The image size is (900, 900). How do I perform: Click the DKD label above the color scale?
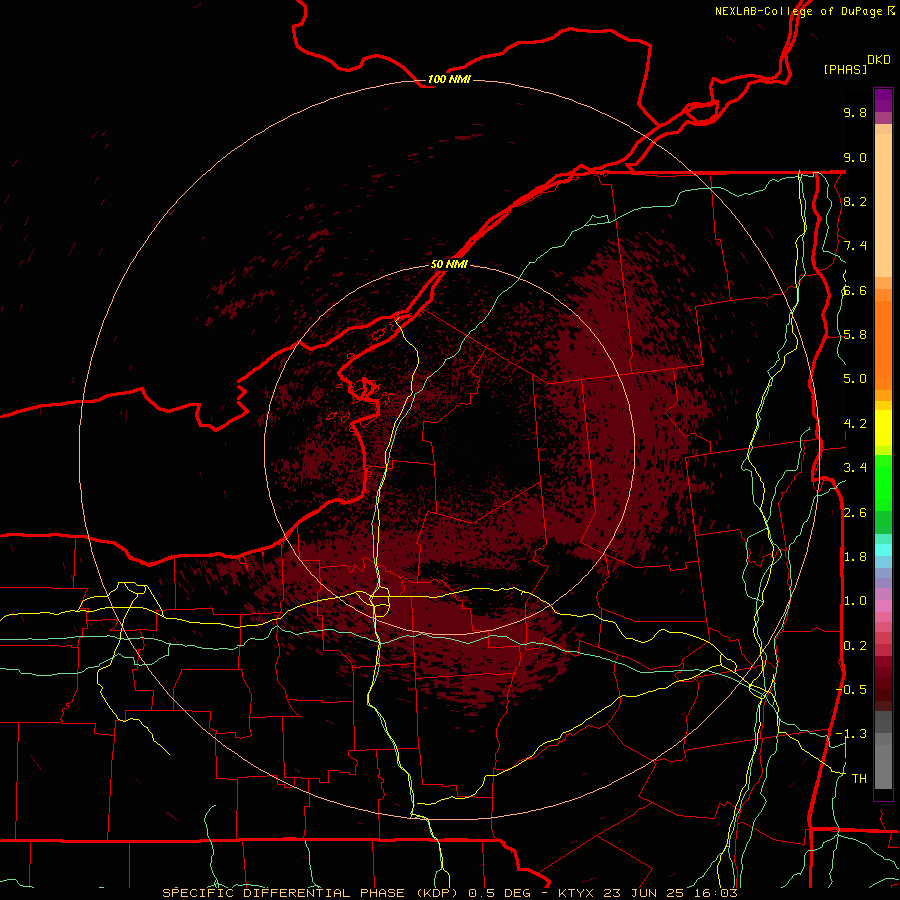coord(879,60)
